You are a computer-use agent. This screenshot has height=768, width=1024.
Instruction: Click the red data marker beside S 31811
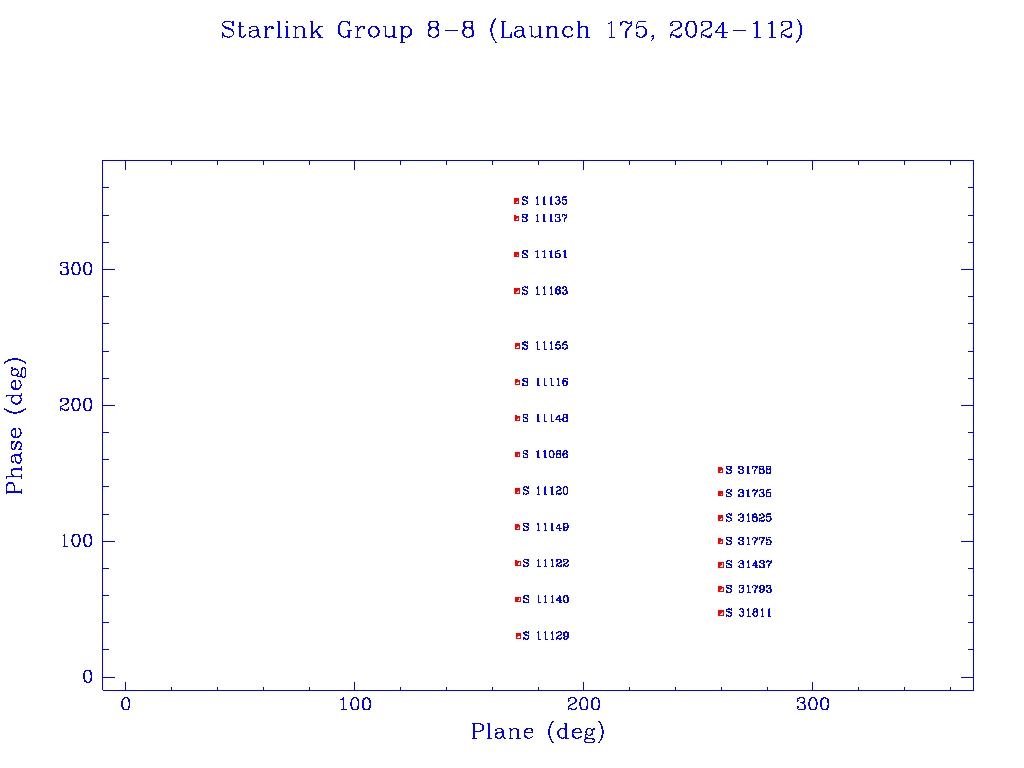[721, 613]
